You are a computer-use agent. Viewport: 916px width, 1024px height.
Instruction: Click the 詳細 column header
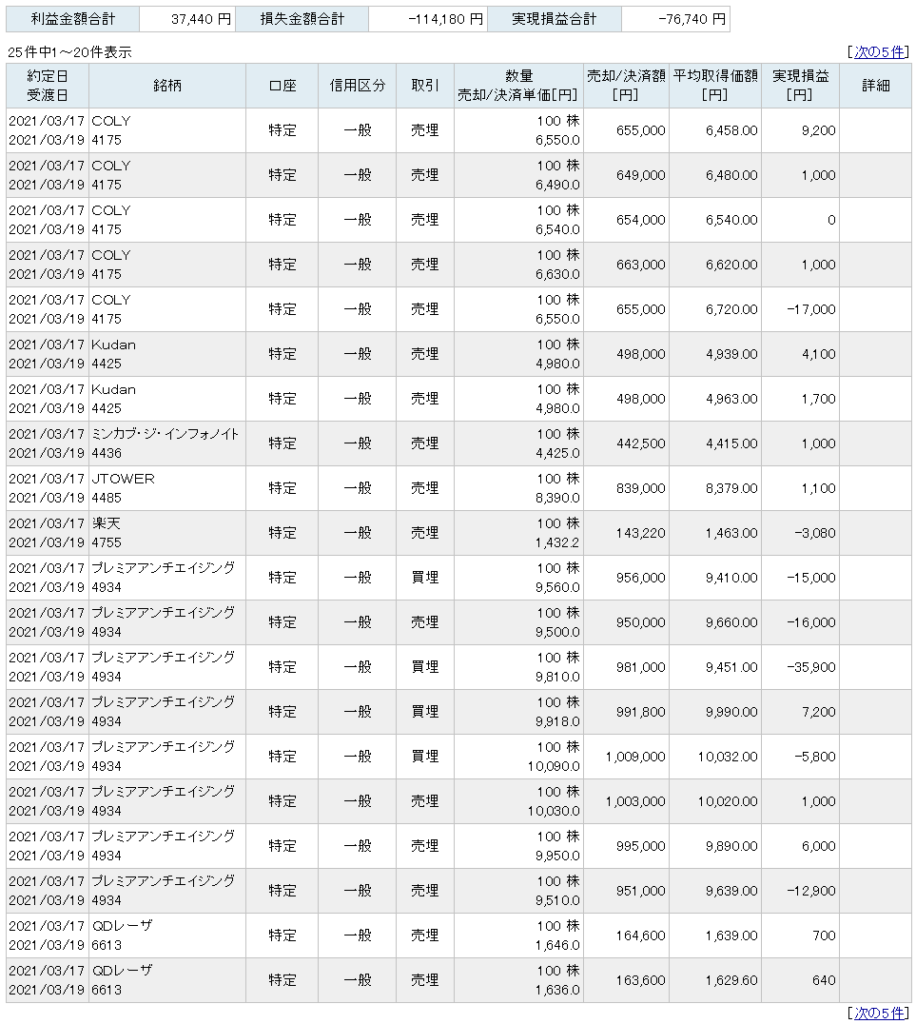[x=876, y=86]
